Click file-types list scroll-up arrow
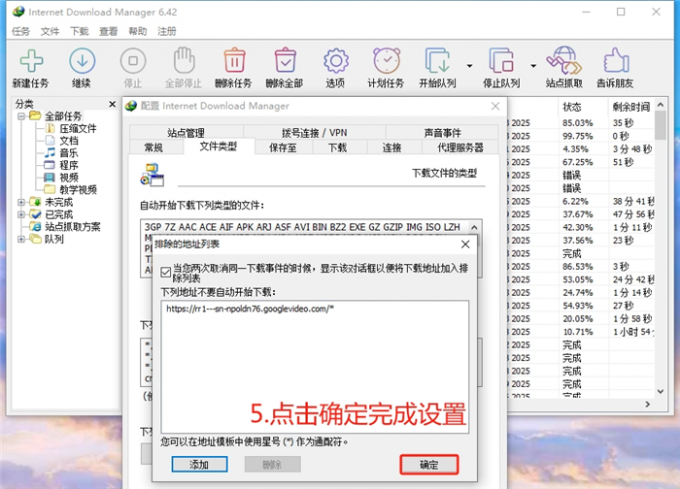 coord(474,227)
